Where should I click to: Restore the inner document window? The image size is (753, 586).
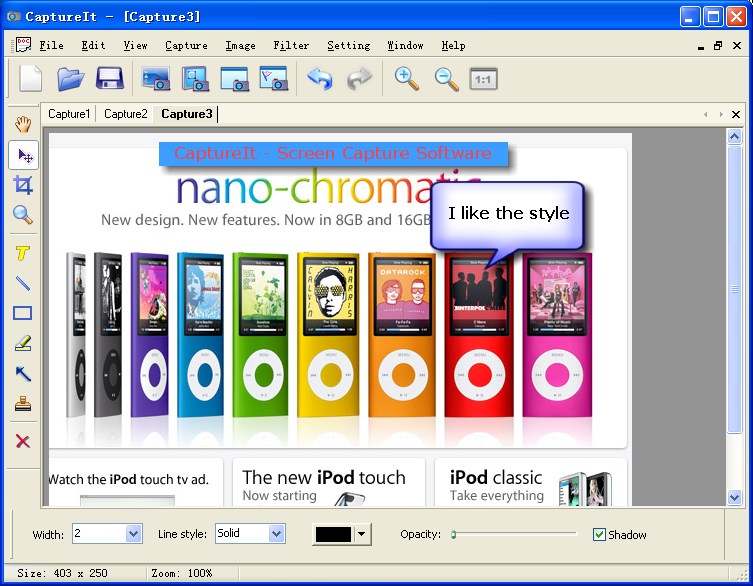pos(718,46)
